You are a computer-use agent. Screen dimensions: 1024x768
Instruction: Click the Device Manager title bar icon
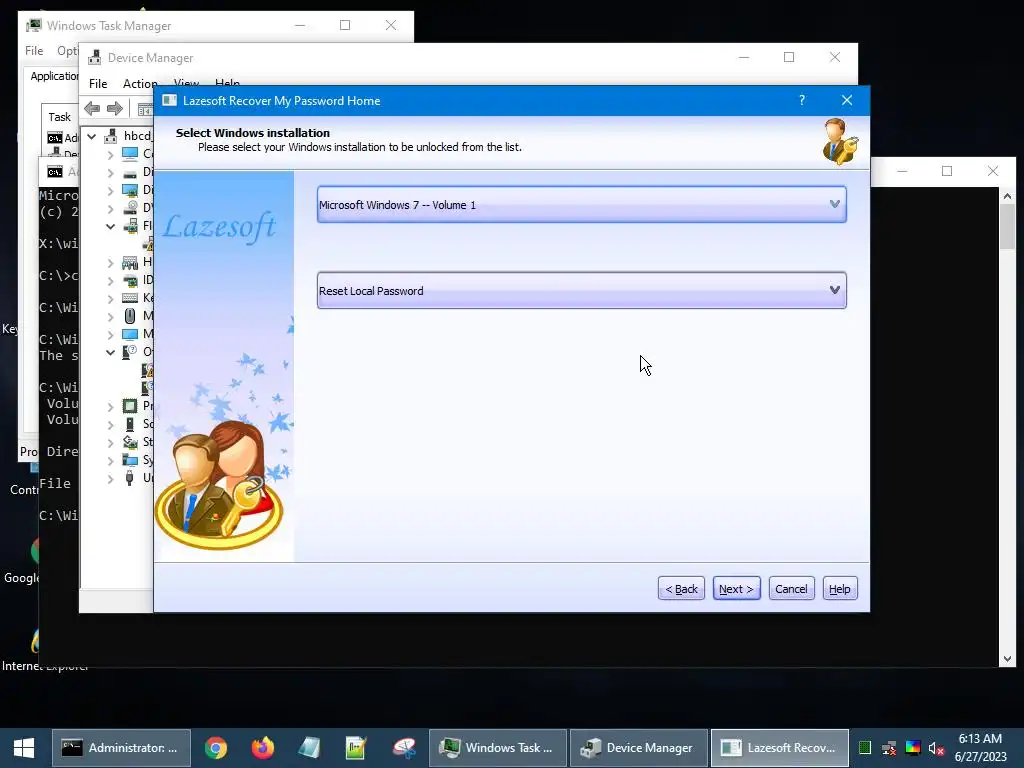pos(95,57)
